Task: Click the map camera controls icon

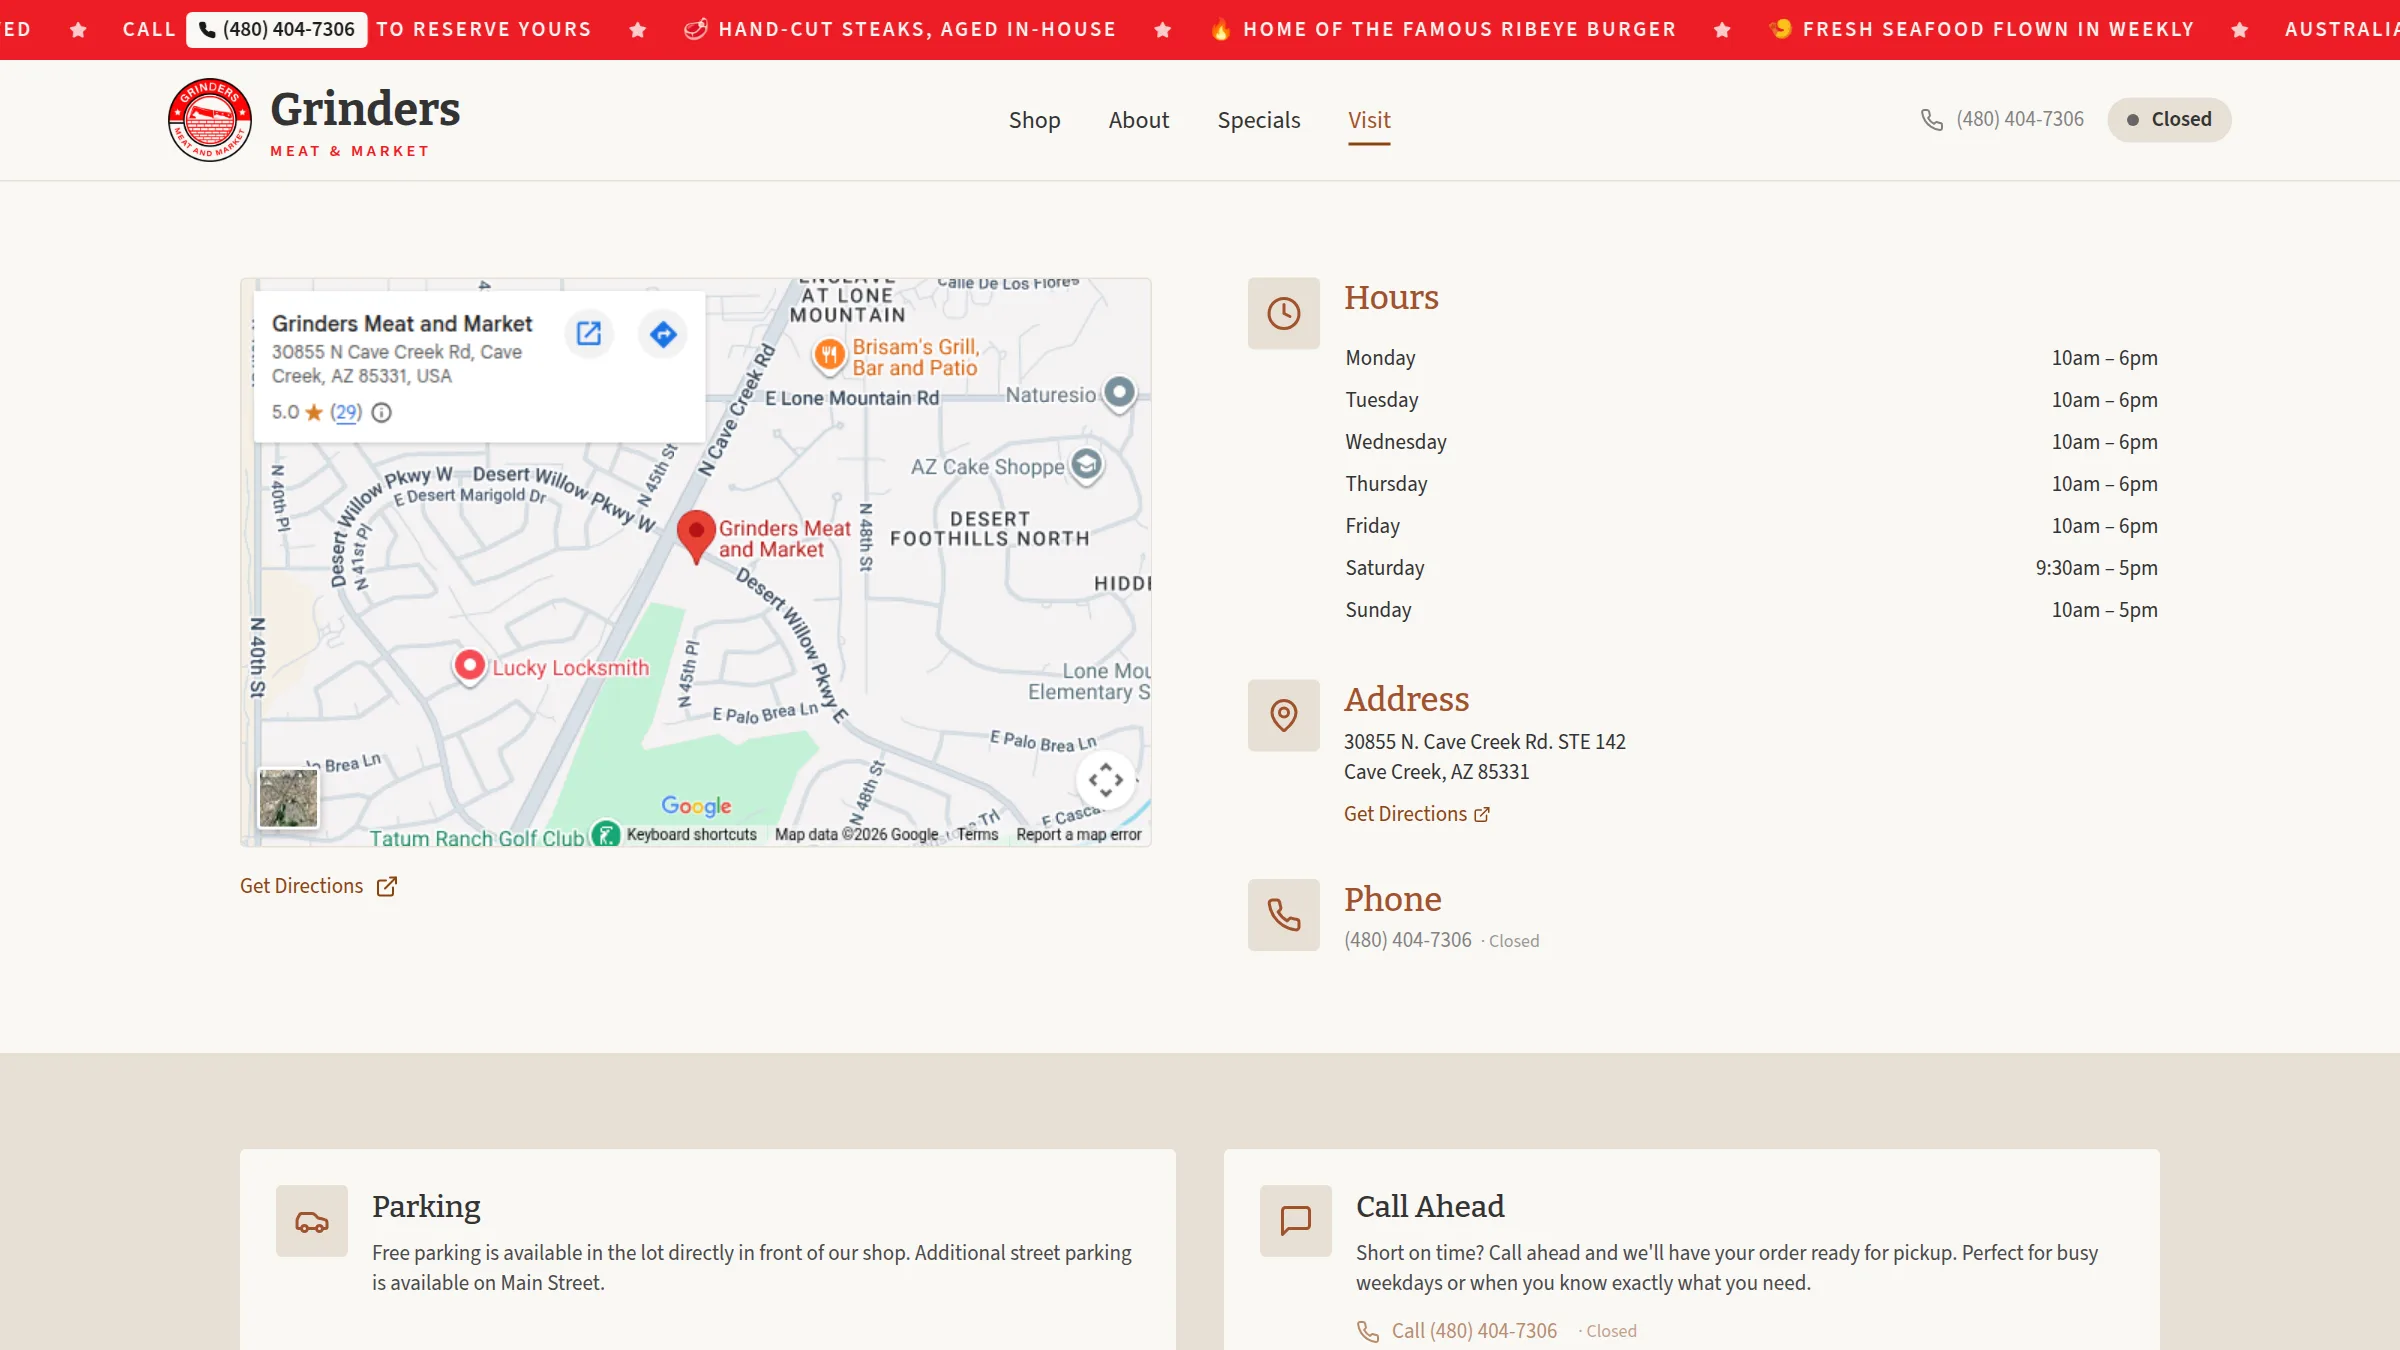Action: (x=1105, y=780)
